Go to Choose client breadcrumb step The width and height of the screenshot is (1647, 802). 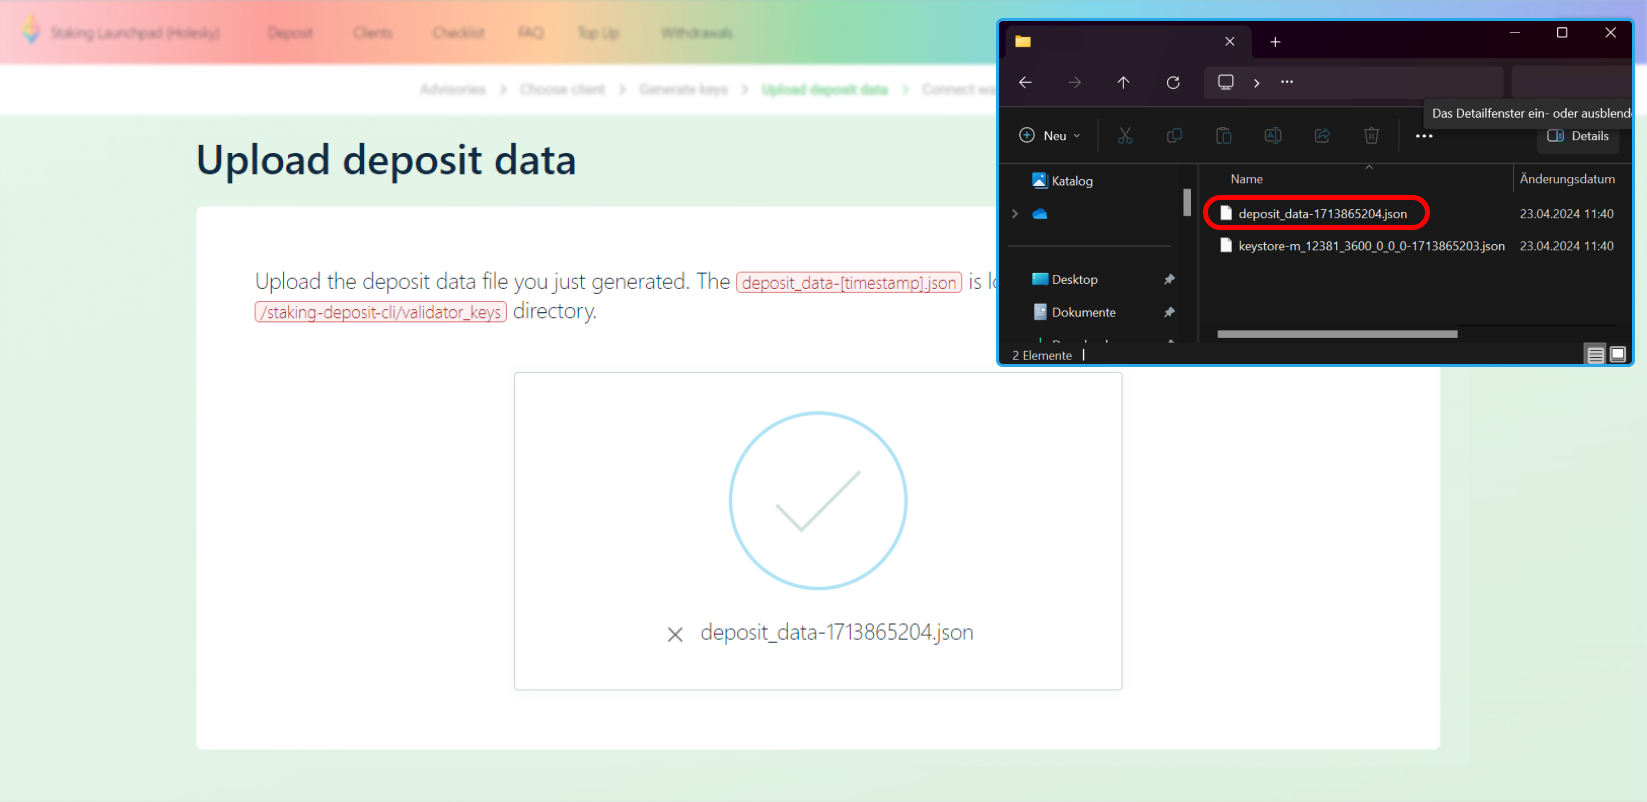(x=562, y=89)
